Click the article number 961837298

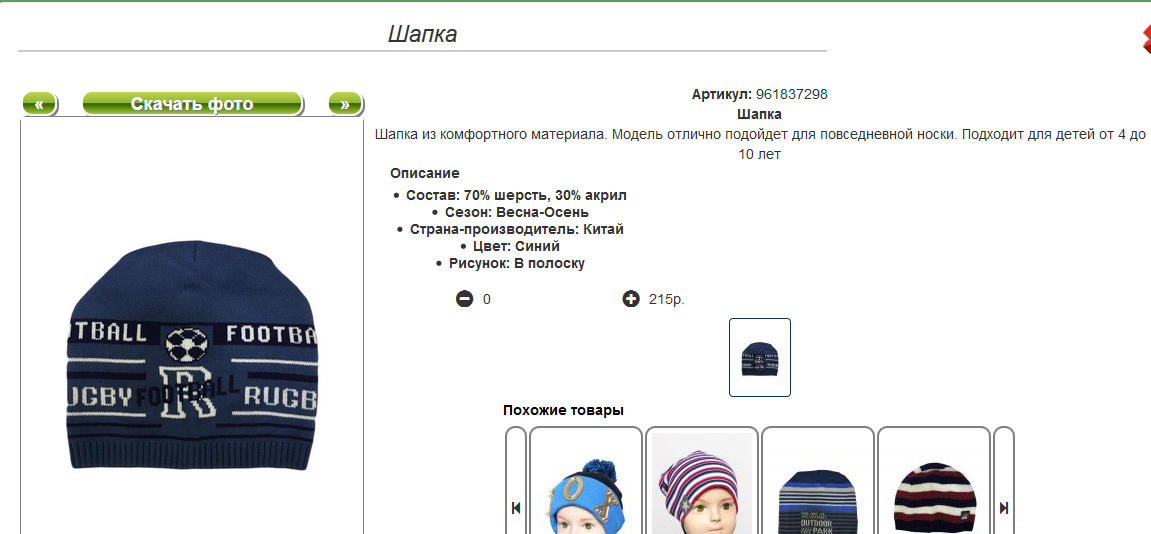791,94
